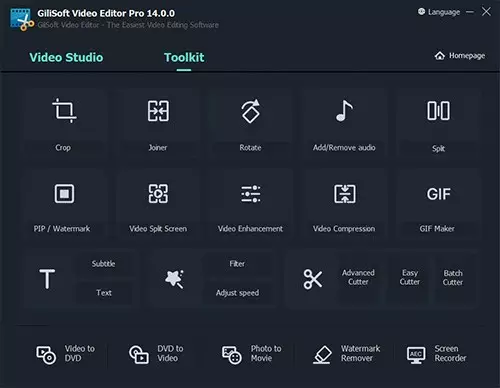500x388 pixels.
Task: Click the large T text icon
Action: (47, 279)
